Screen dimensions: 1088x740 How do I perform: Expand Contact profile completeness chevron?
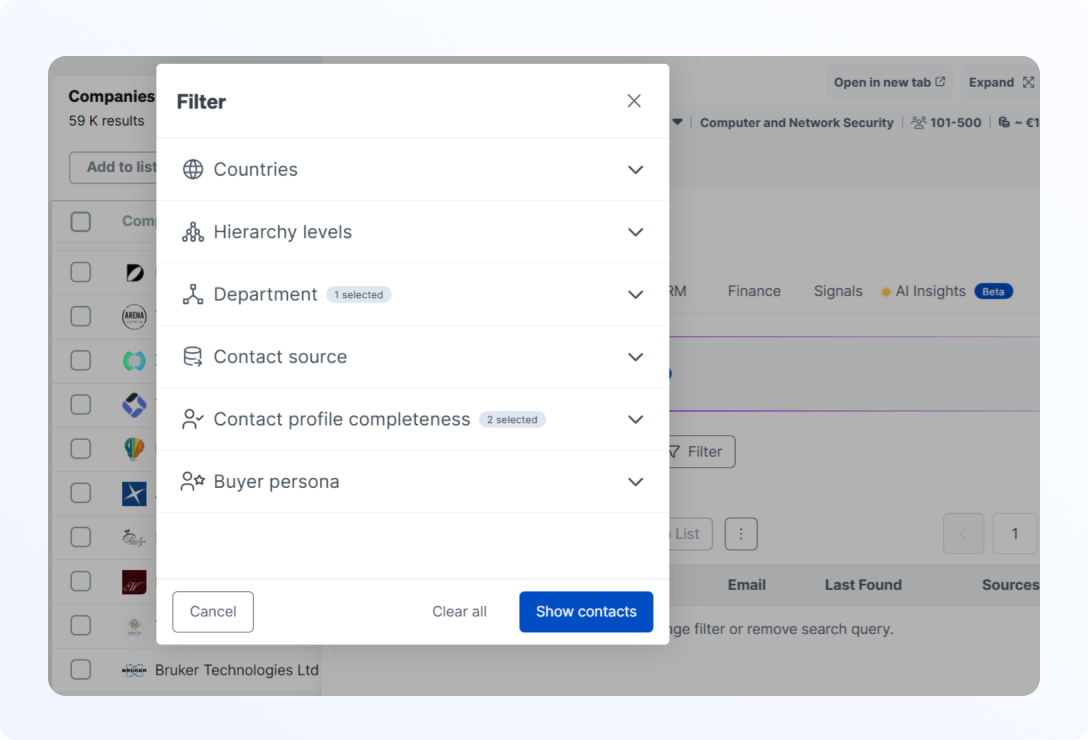click(635, 419)
